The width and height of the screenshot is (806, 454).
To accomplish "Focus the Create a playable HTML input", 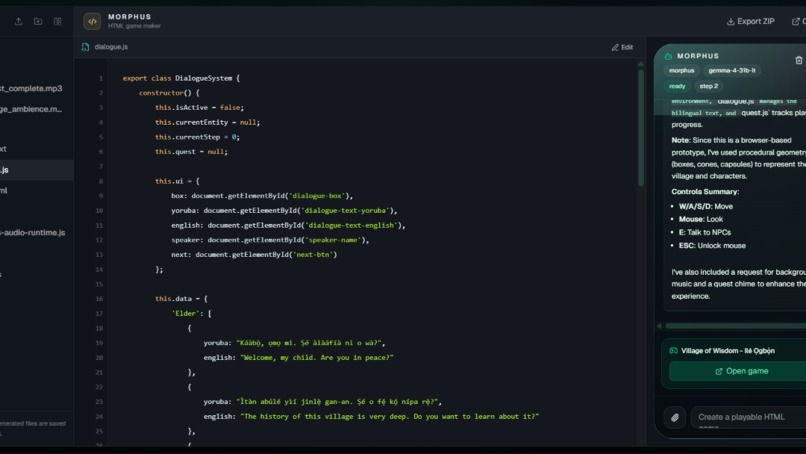I will pos(748,417).
